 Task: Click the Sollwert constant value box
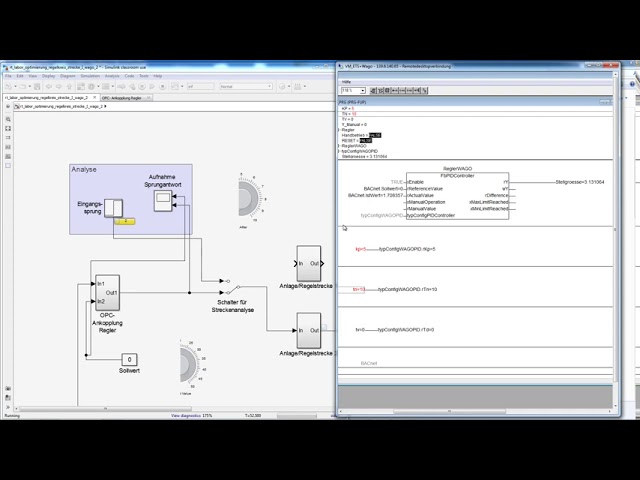(x=128, y=359)
